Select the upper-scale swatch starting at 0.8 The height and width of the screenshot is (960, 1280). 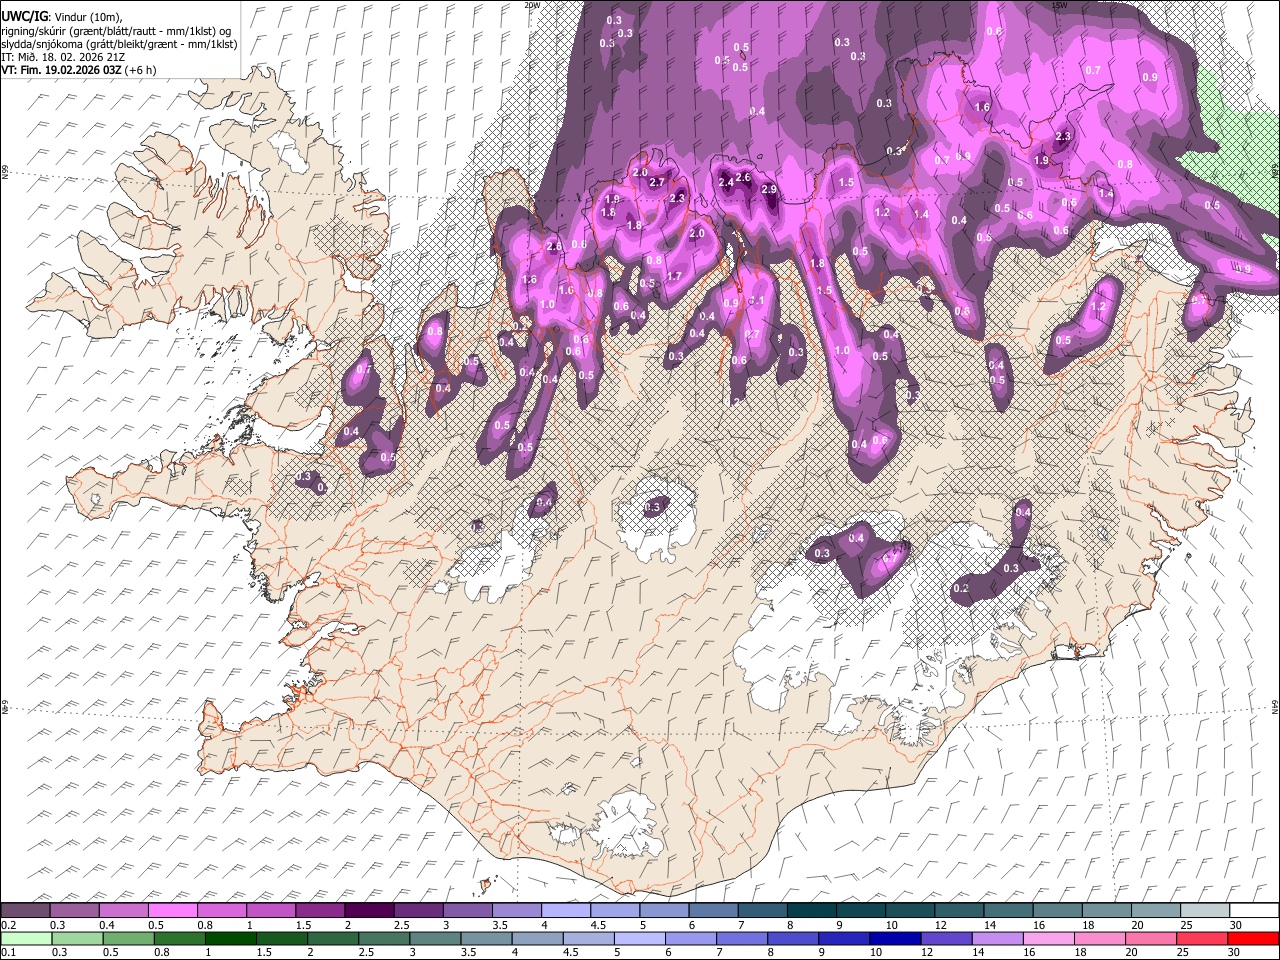[x=222, y=911]
